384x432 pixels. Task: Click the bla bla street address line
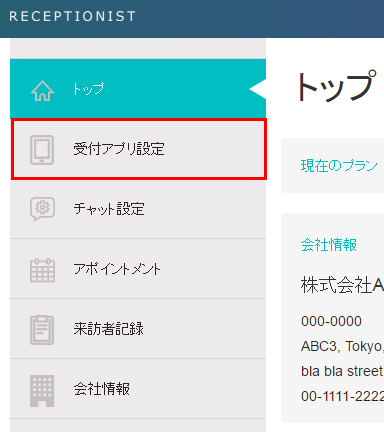click(342, 371)
